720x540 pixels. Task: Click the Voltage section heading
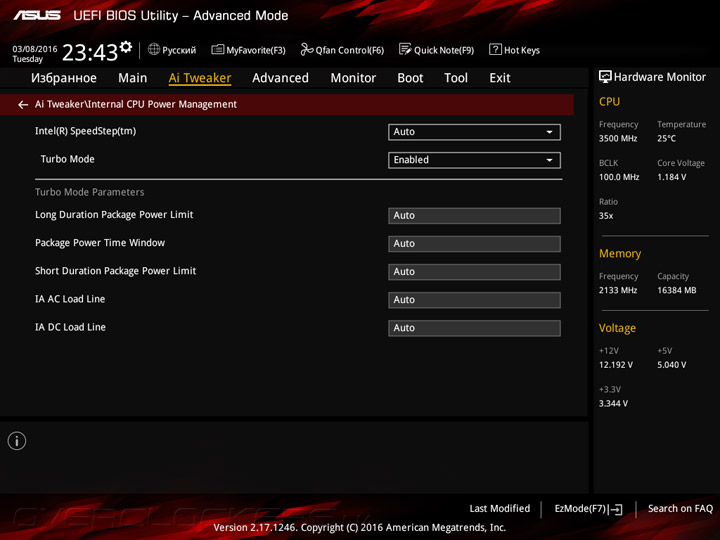click(x=617, y=328)
